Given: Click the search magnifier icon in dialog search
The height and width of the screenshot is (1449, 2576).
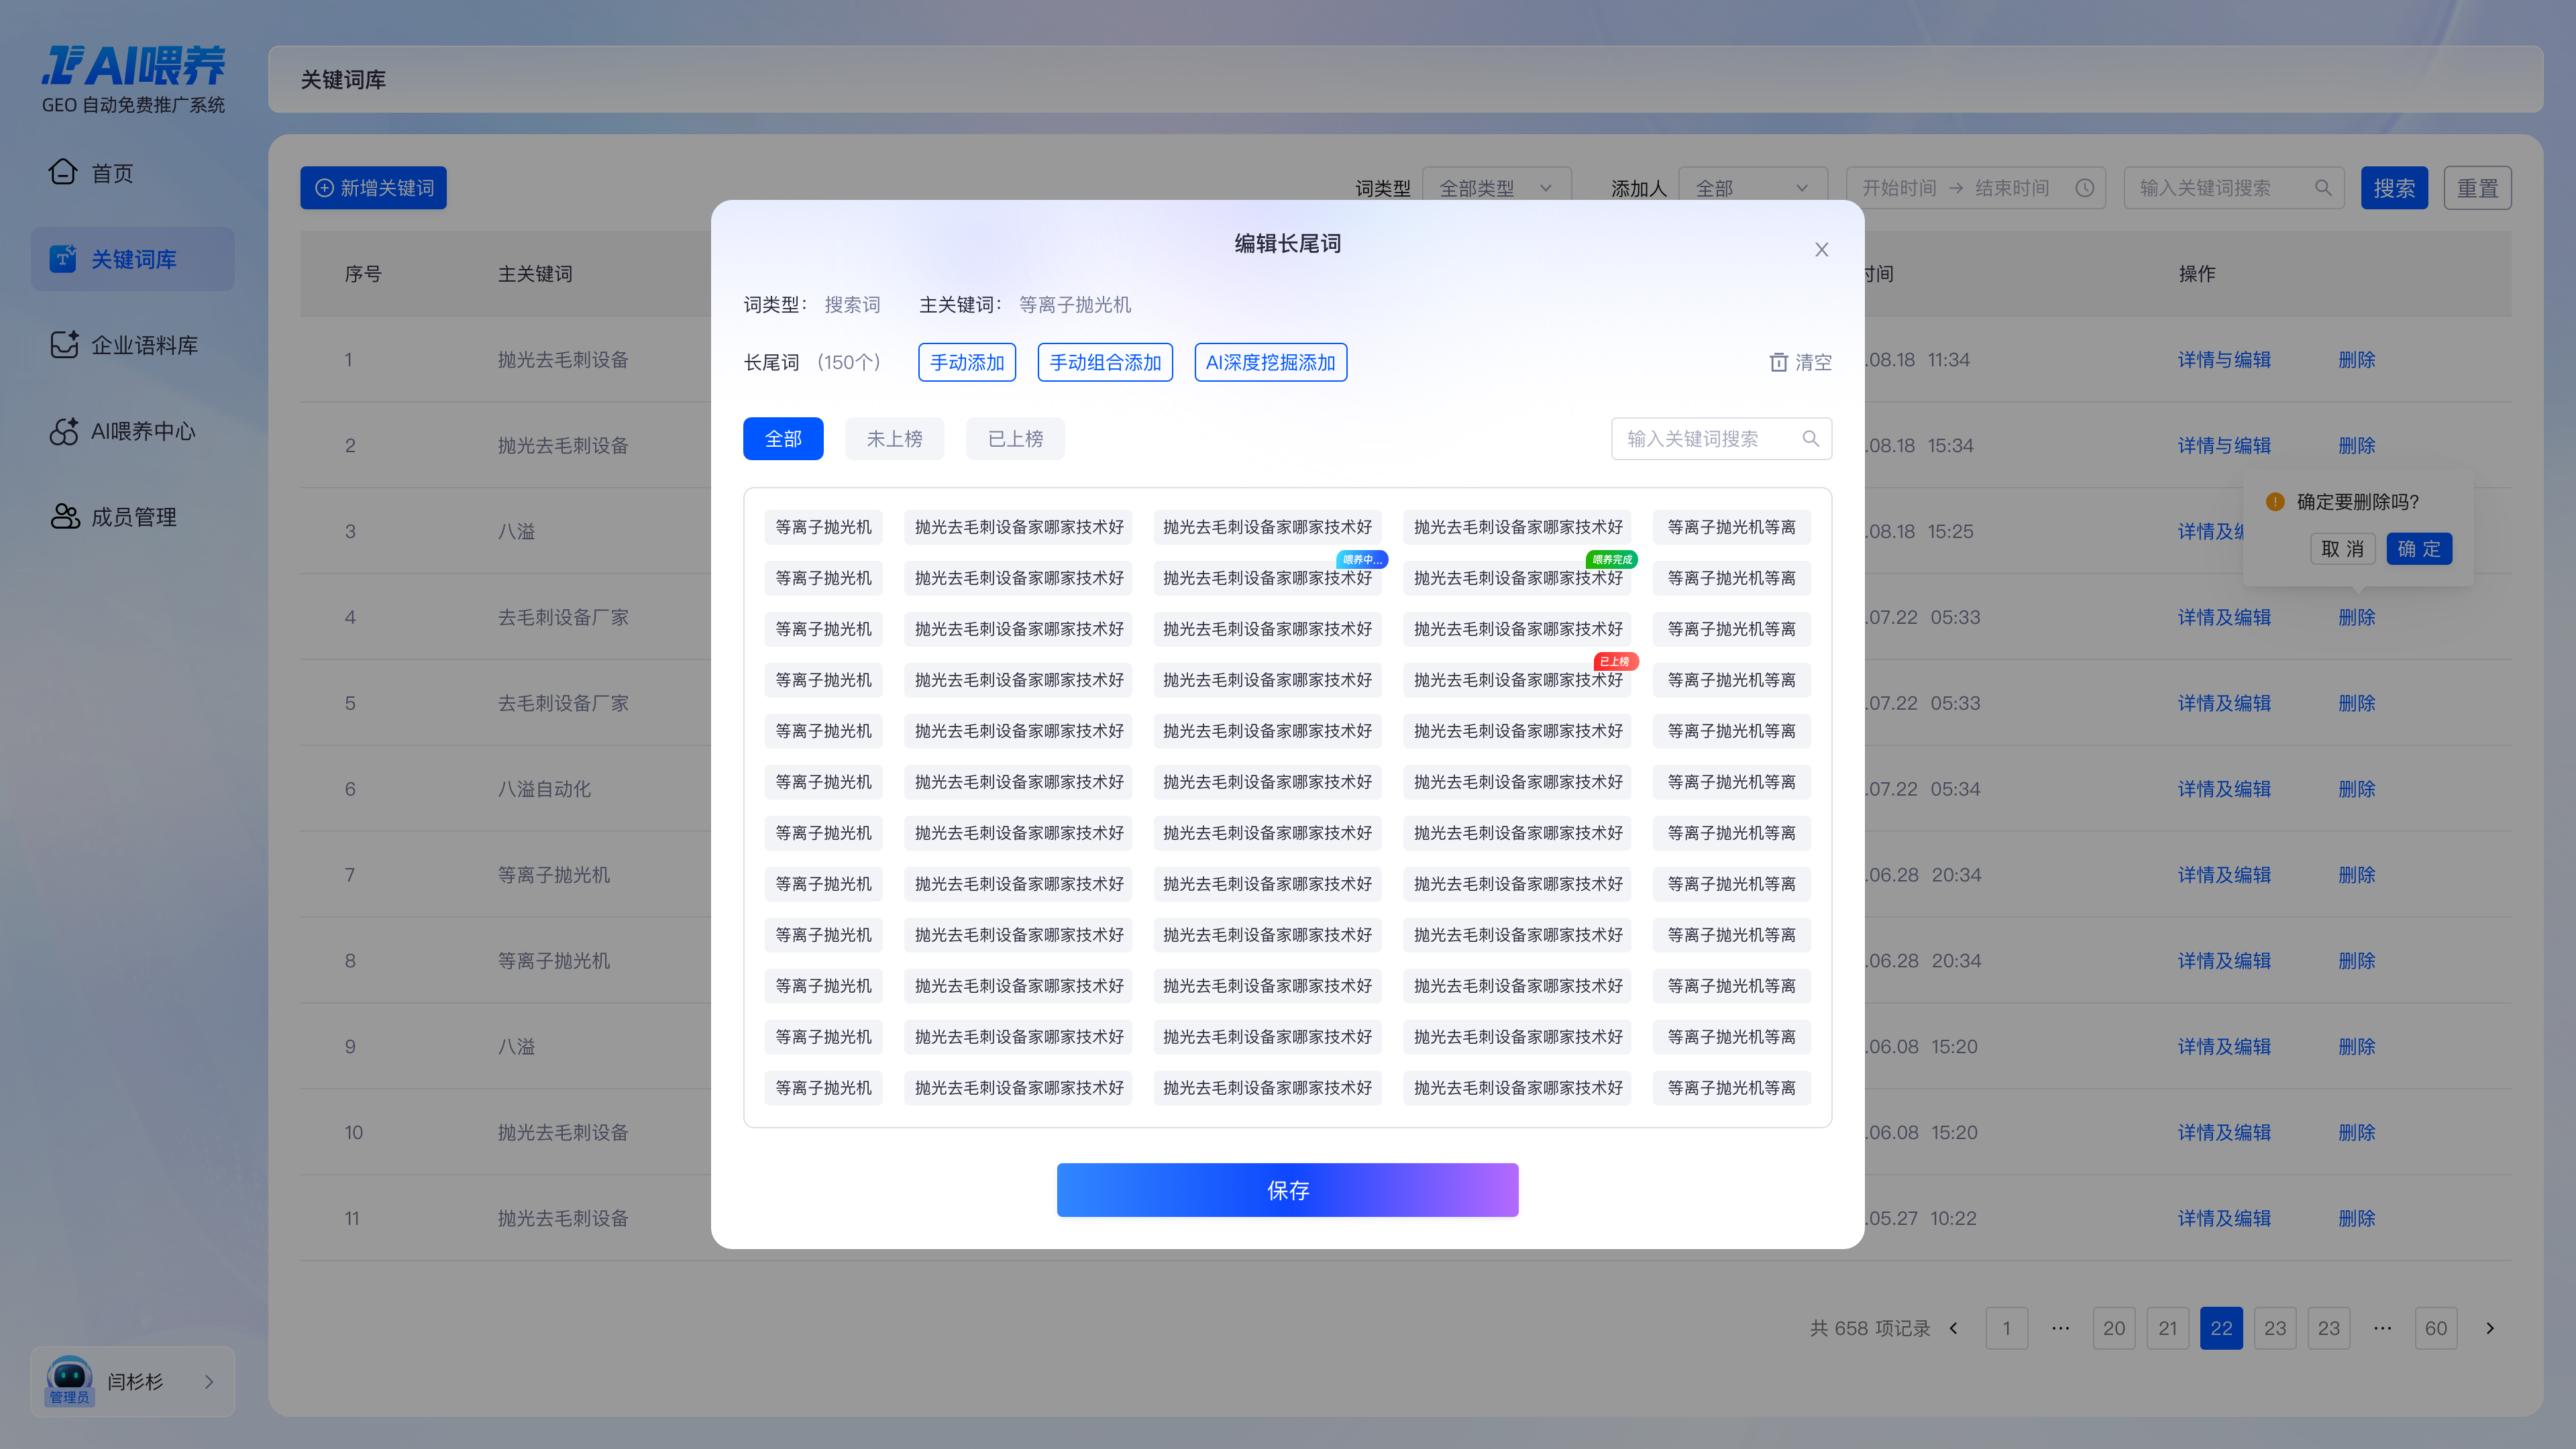Looking at the screenshot, I should [x=1810, y=439].
